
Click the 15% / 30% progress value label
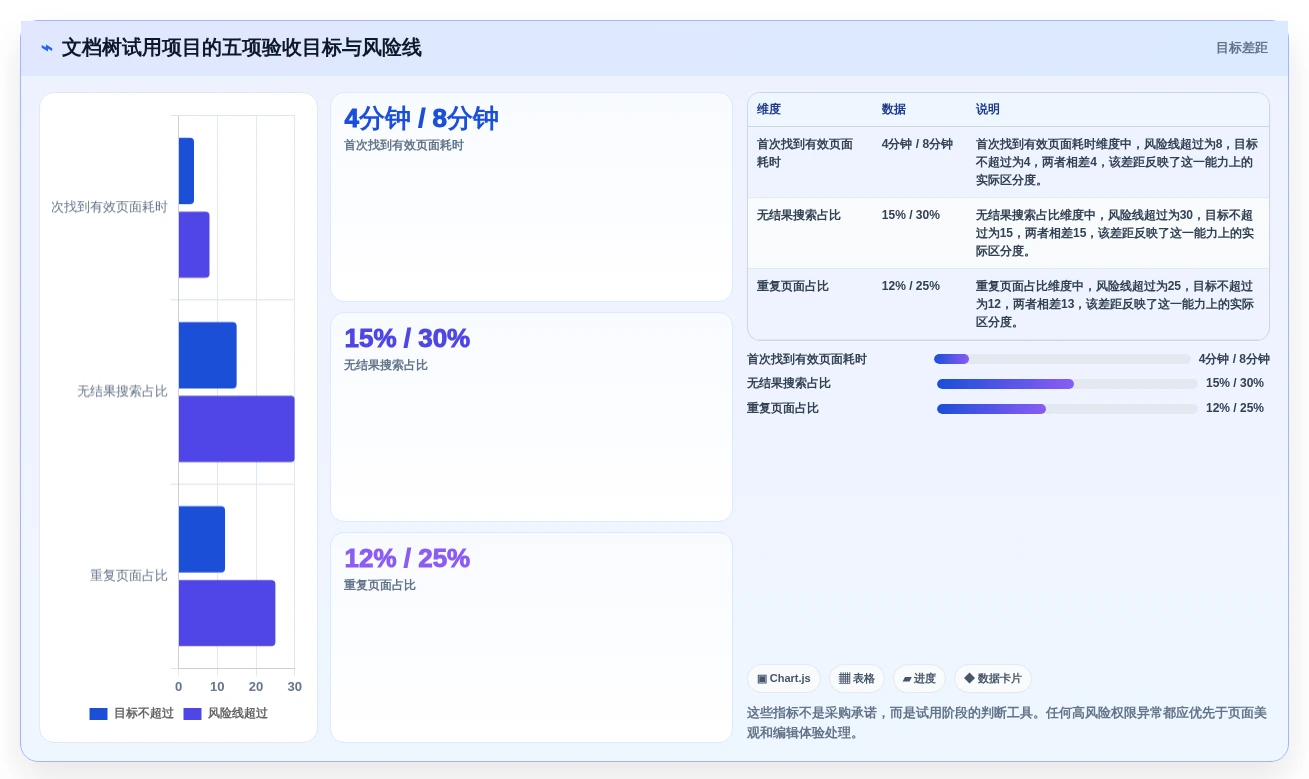1235,384
